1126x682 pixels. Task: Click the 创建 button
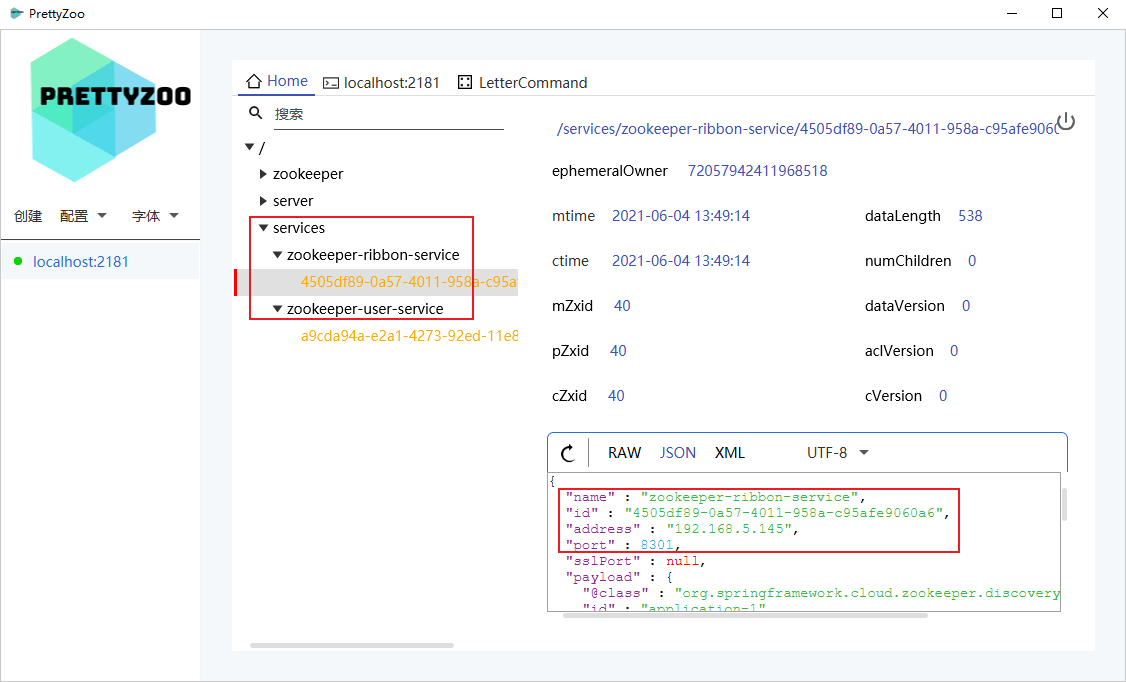[x=28, y=216]
